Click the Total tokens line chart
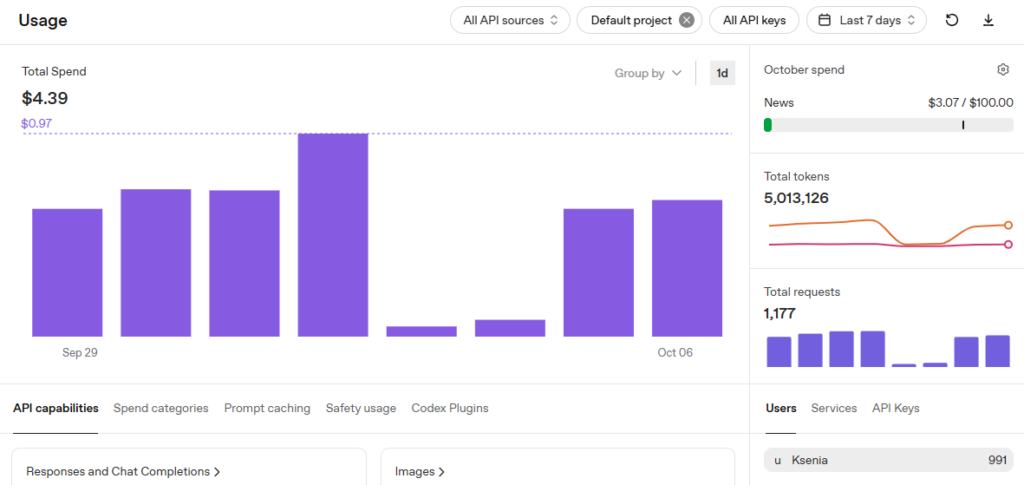The width and height of the screenshot is (1024, 485). click(888, 235)
